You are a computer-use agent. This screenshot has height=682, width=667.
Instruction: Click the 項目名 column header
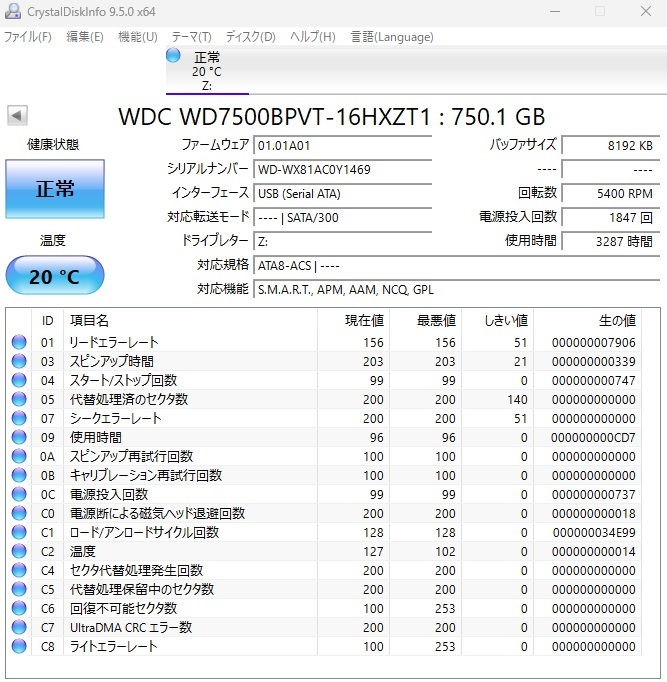click(x=190, y=321)
